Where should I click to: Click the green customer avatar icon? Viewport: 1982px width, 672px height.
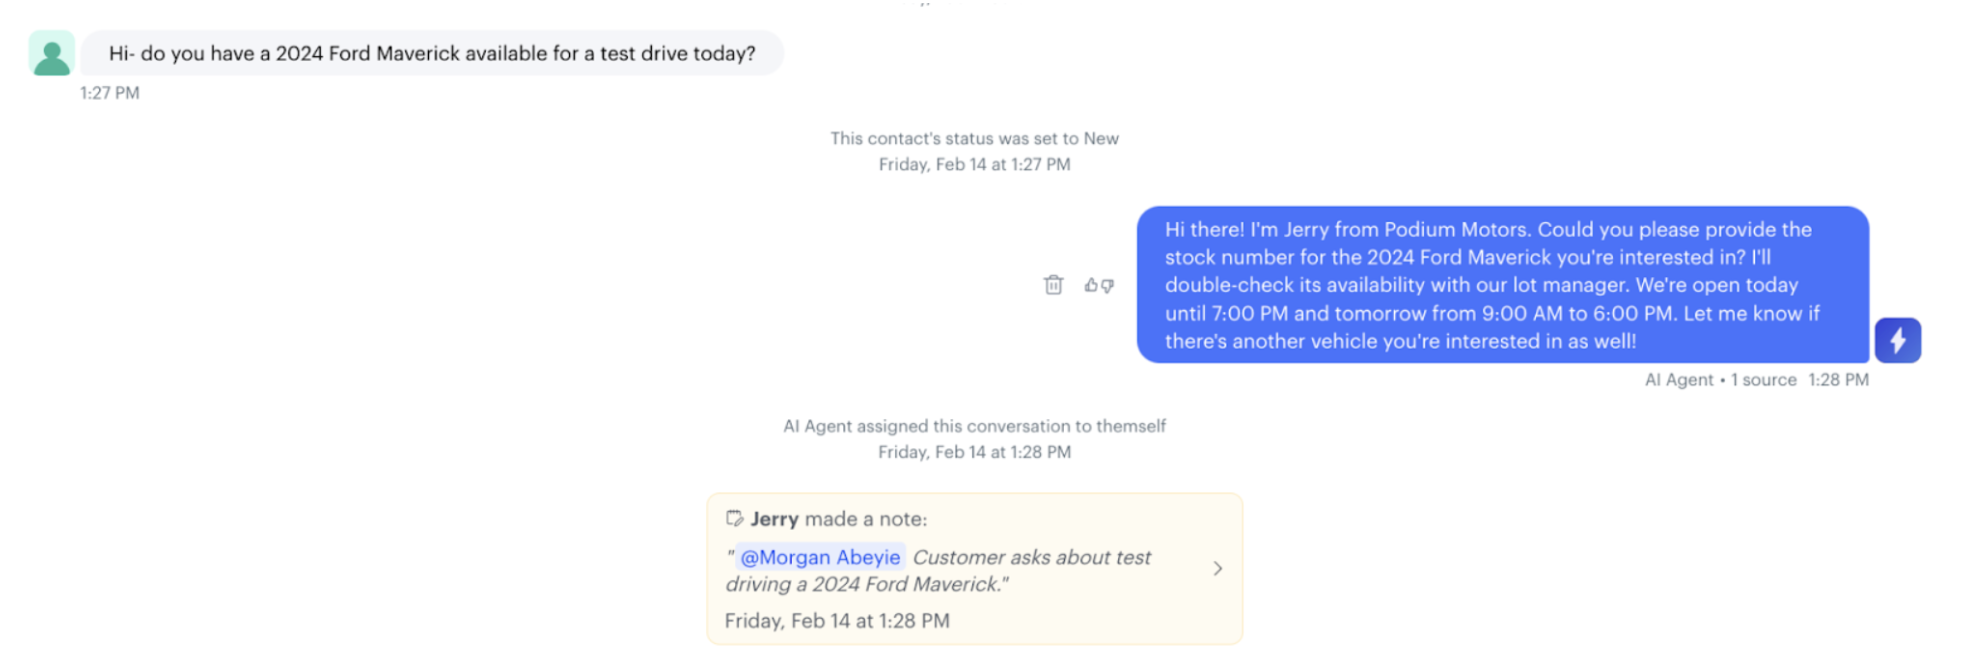pos(52,54)
